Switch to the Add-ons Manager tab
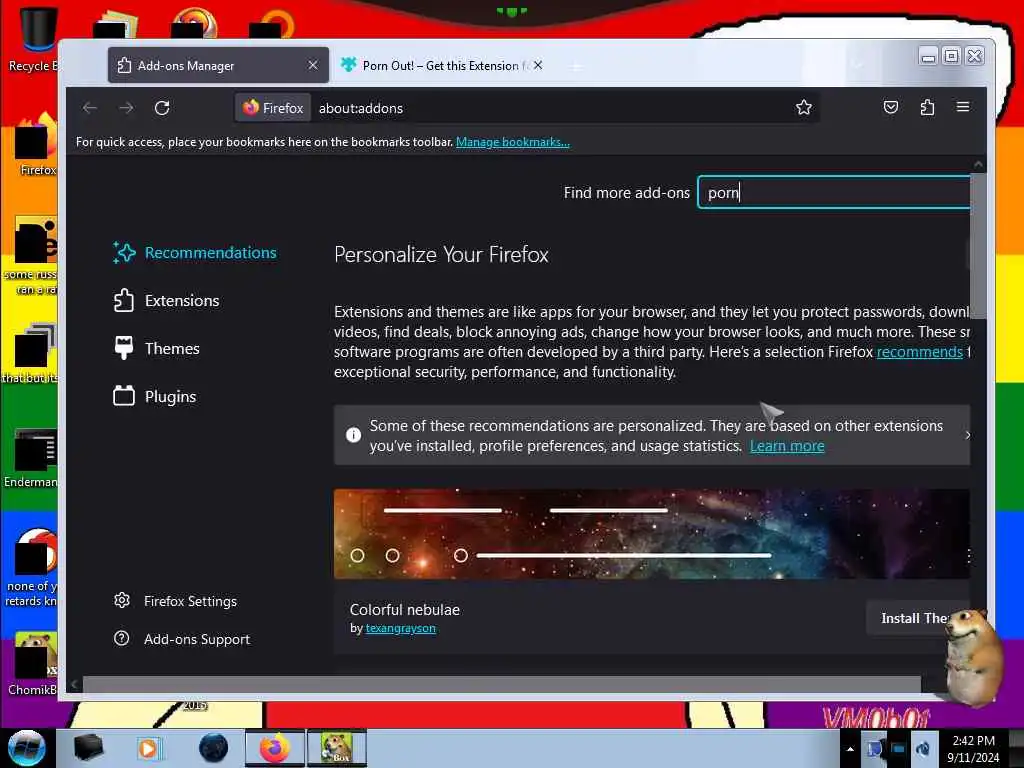 pyautogui.click(x=218, y=65)
